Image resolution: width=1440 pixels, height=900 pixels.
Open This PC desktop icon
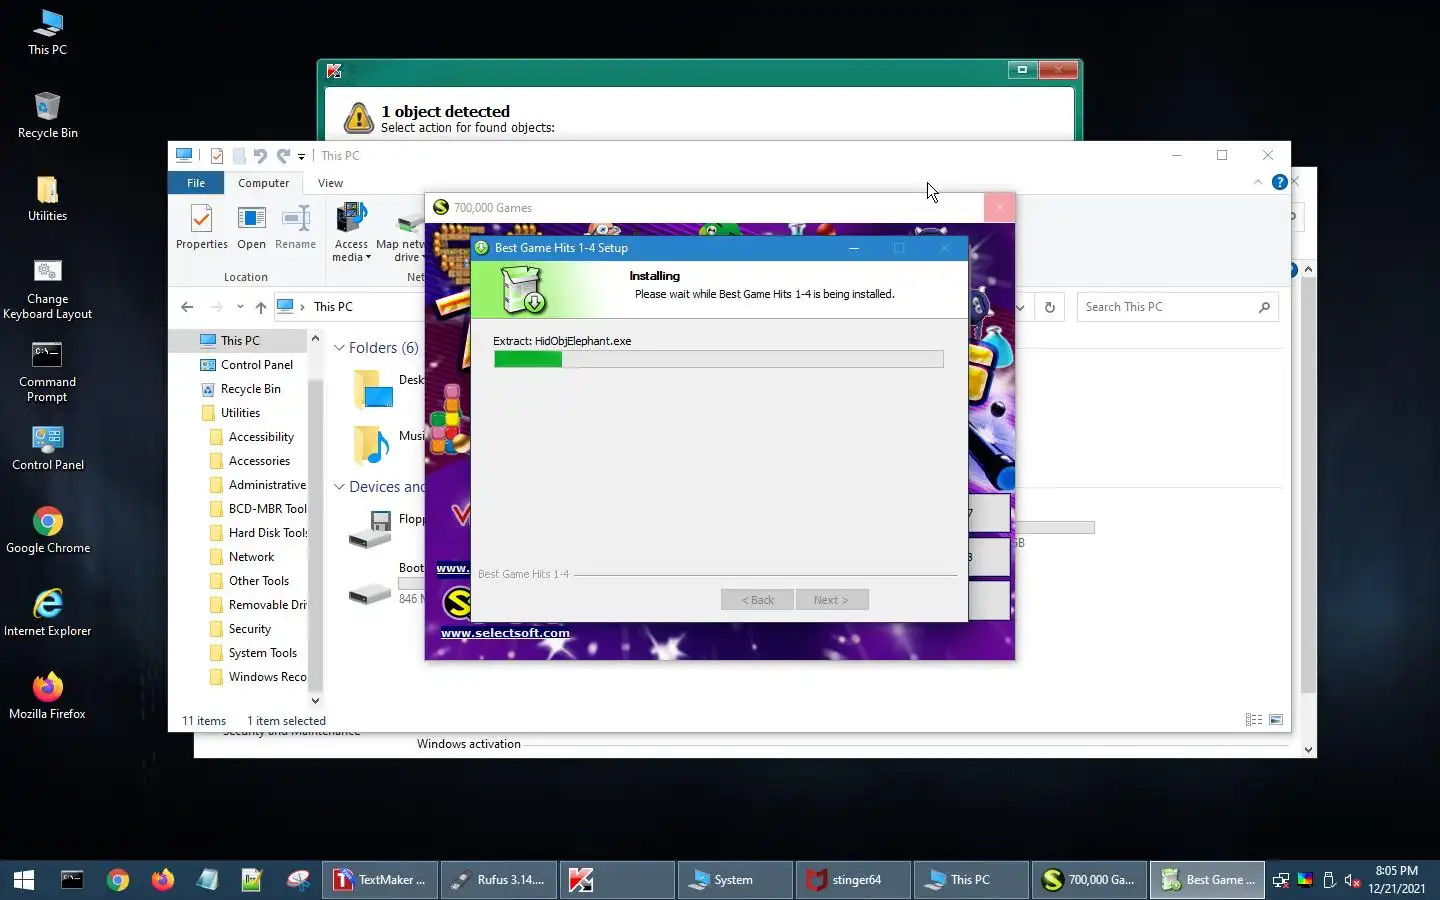[x=47, y=33]
